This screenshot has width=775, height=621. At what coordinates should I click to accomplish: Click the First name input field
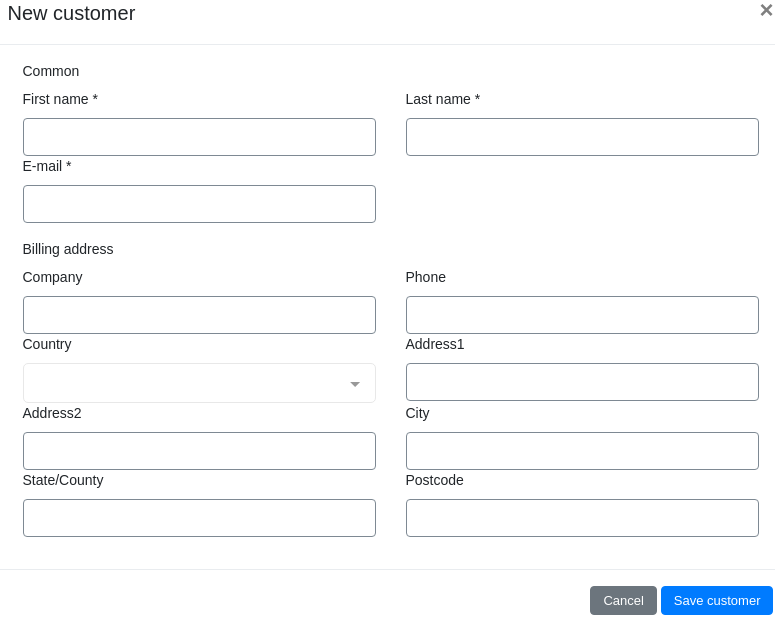point(199,137)
